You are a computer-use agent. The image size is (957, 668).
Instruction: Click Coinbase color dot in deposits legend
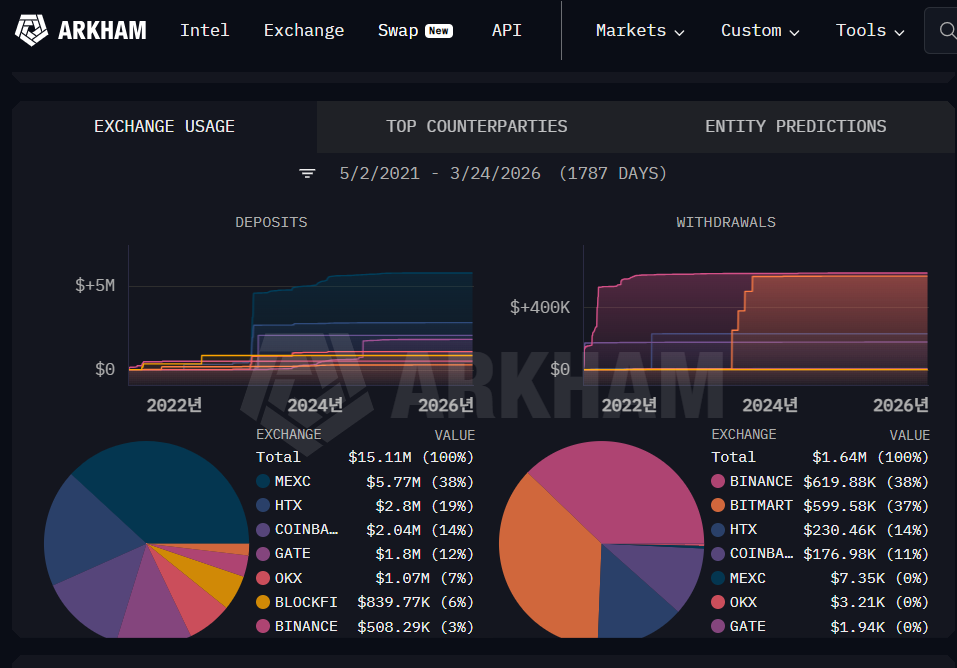click(263, 529)
